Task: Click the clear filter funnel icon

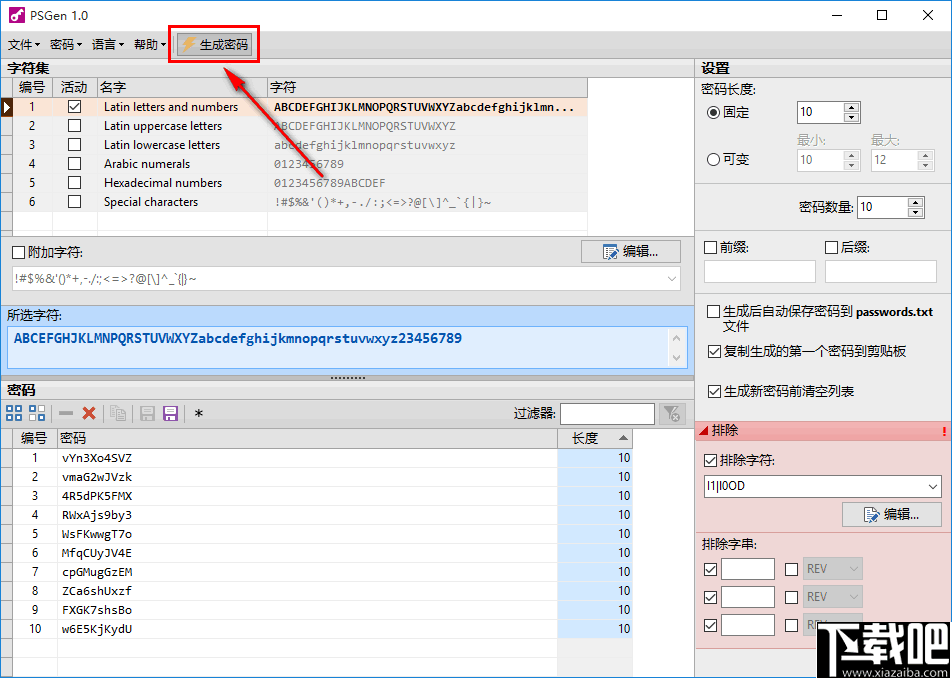Action: (x=671, y=413)
